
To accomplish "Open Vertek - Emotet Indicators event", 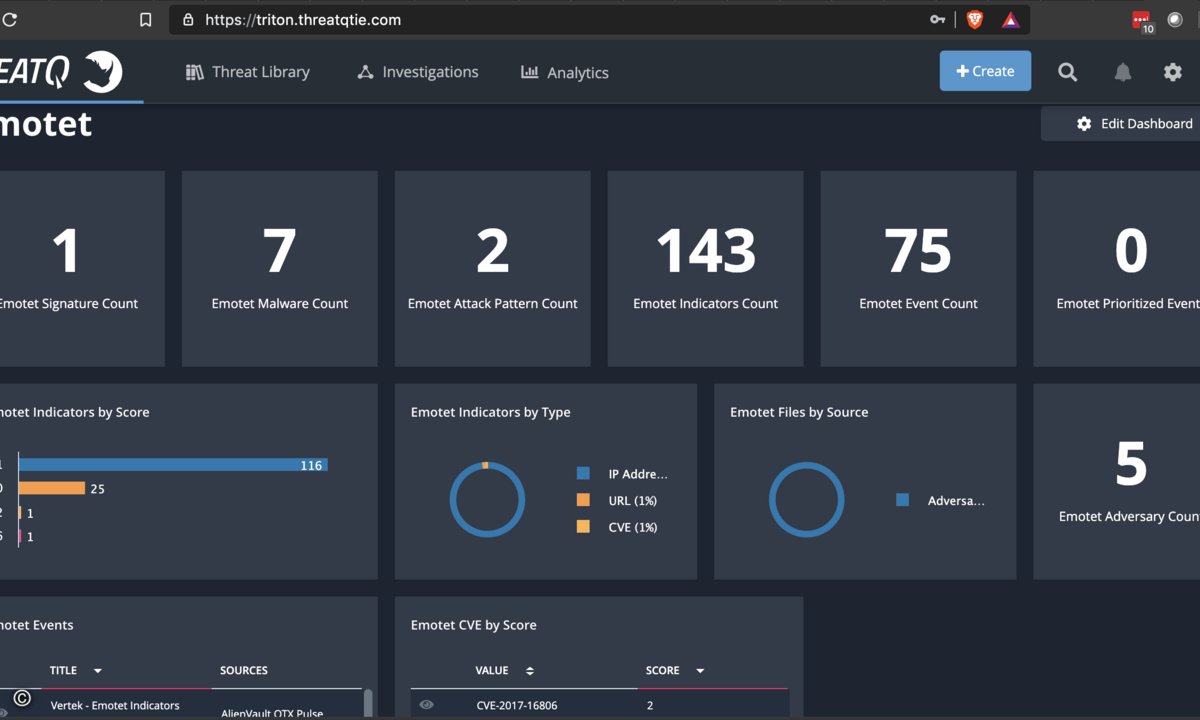I will [115, 705].
